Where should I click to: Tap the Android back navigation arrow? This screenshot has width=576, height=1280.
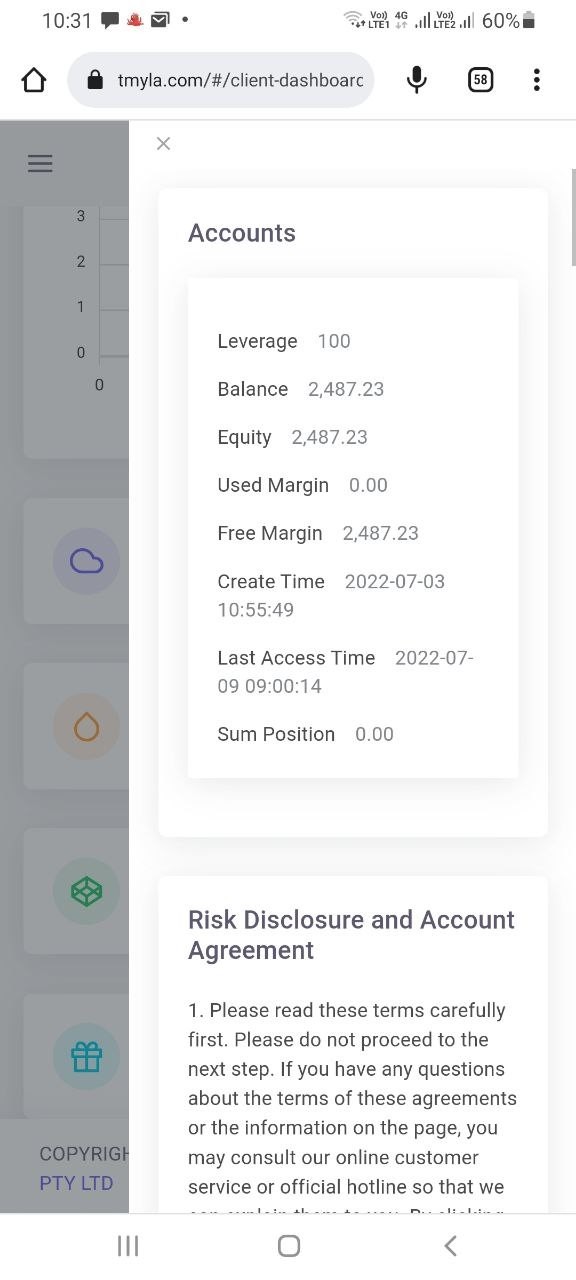(450, 1245)
